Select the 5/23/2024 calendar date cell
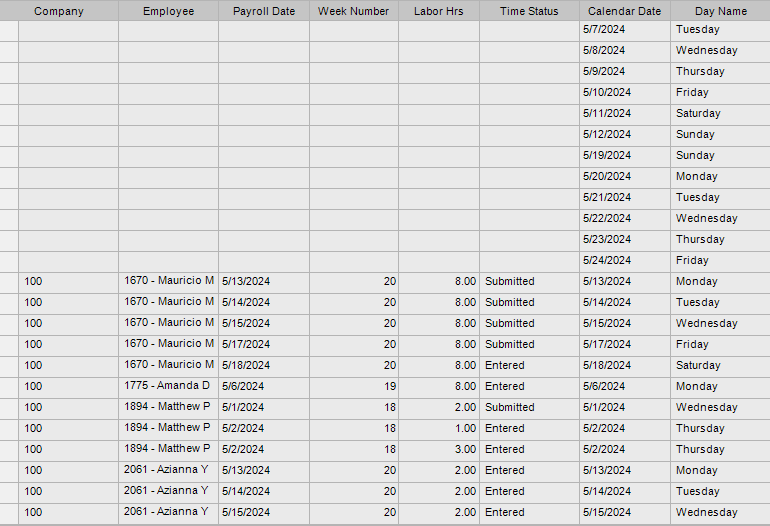 click(x=625, y=240)
